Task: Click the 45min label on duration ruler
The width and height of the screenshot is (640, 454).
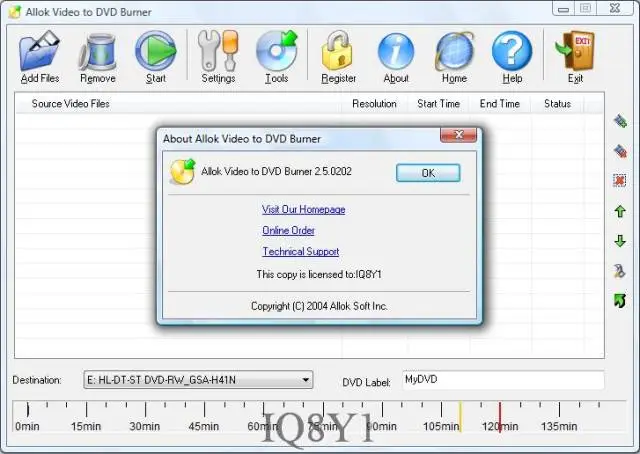Action: (x=204, y=426)
